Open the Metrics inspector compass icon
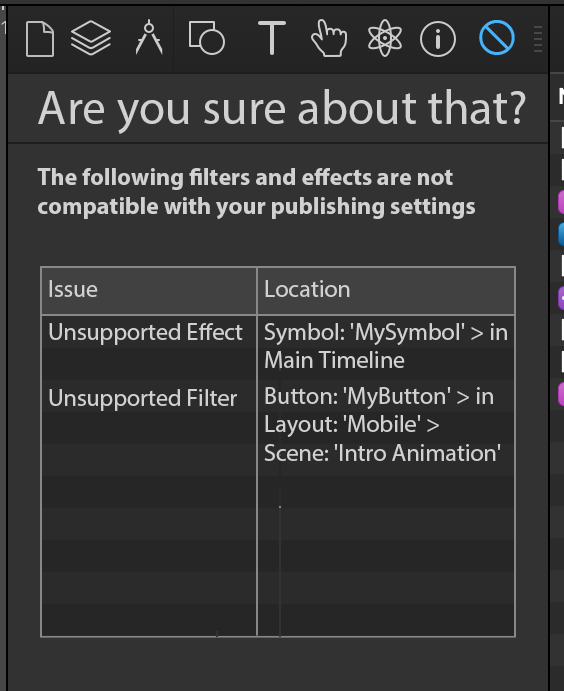Screen dimensions: 564x691 click(x=149, y=37)
